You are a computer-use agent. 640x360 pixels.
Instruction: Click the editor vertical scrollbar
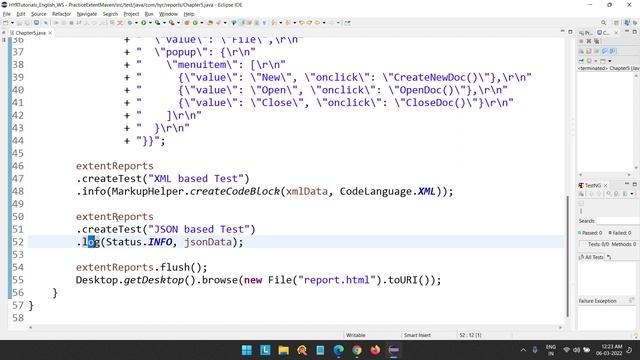(568, 256)
